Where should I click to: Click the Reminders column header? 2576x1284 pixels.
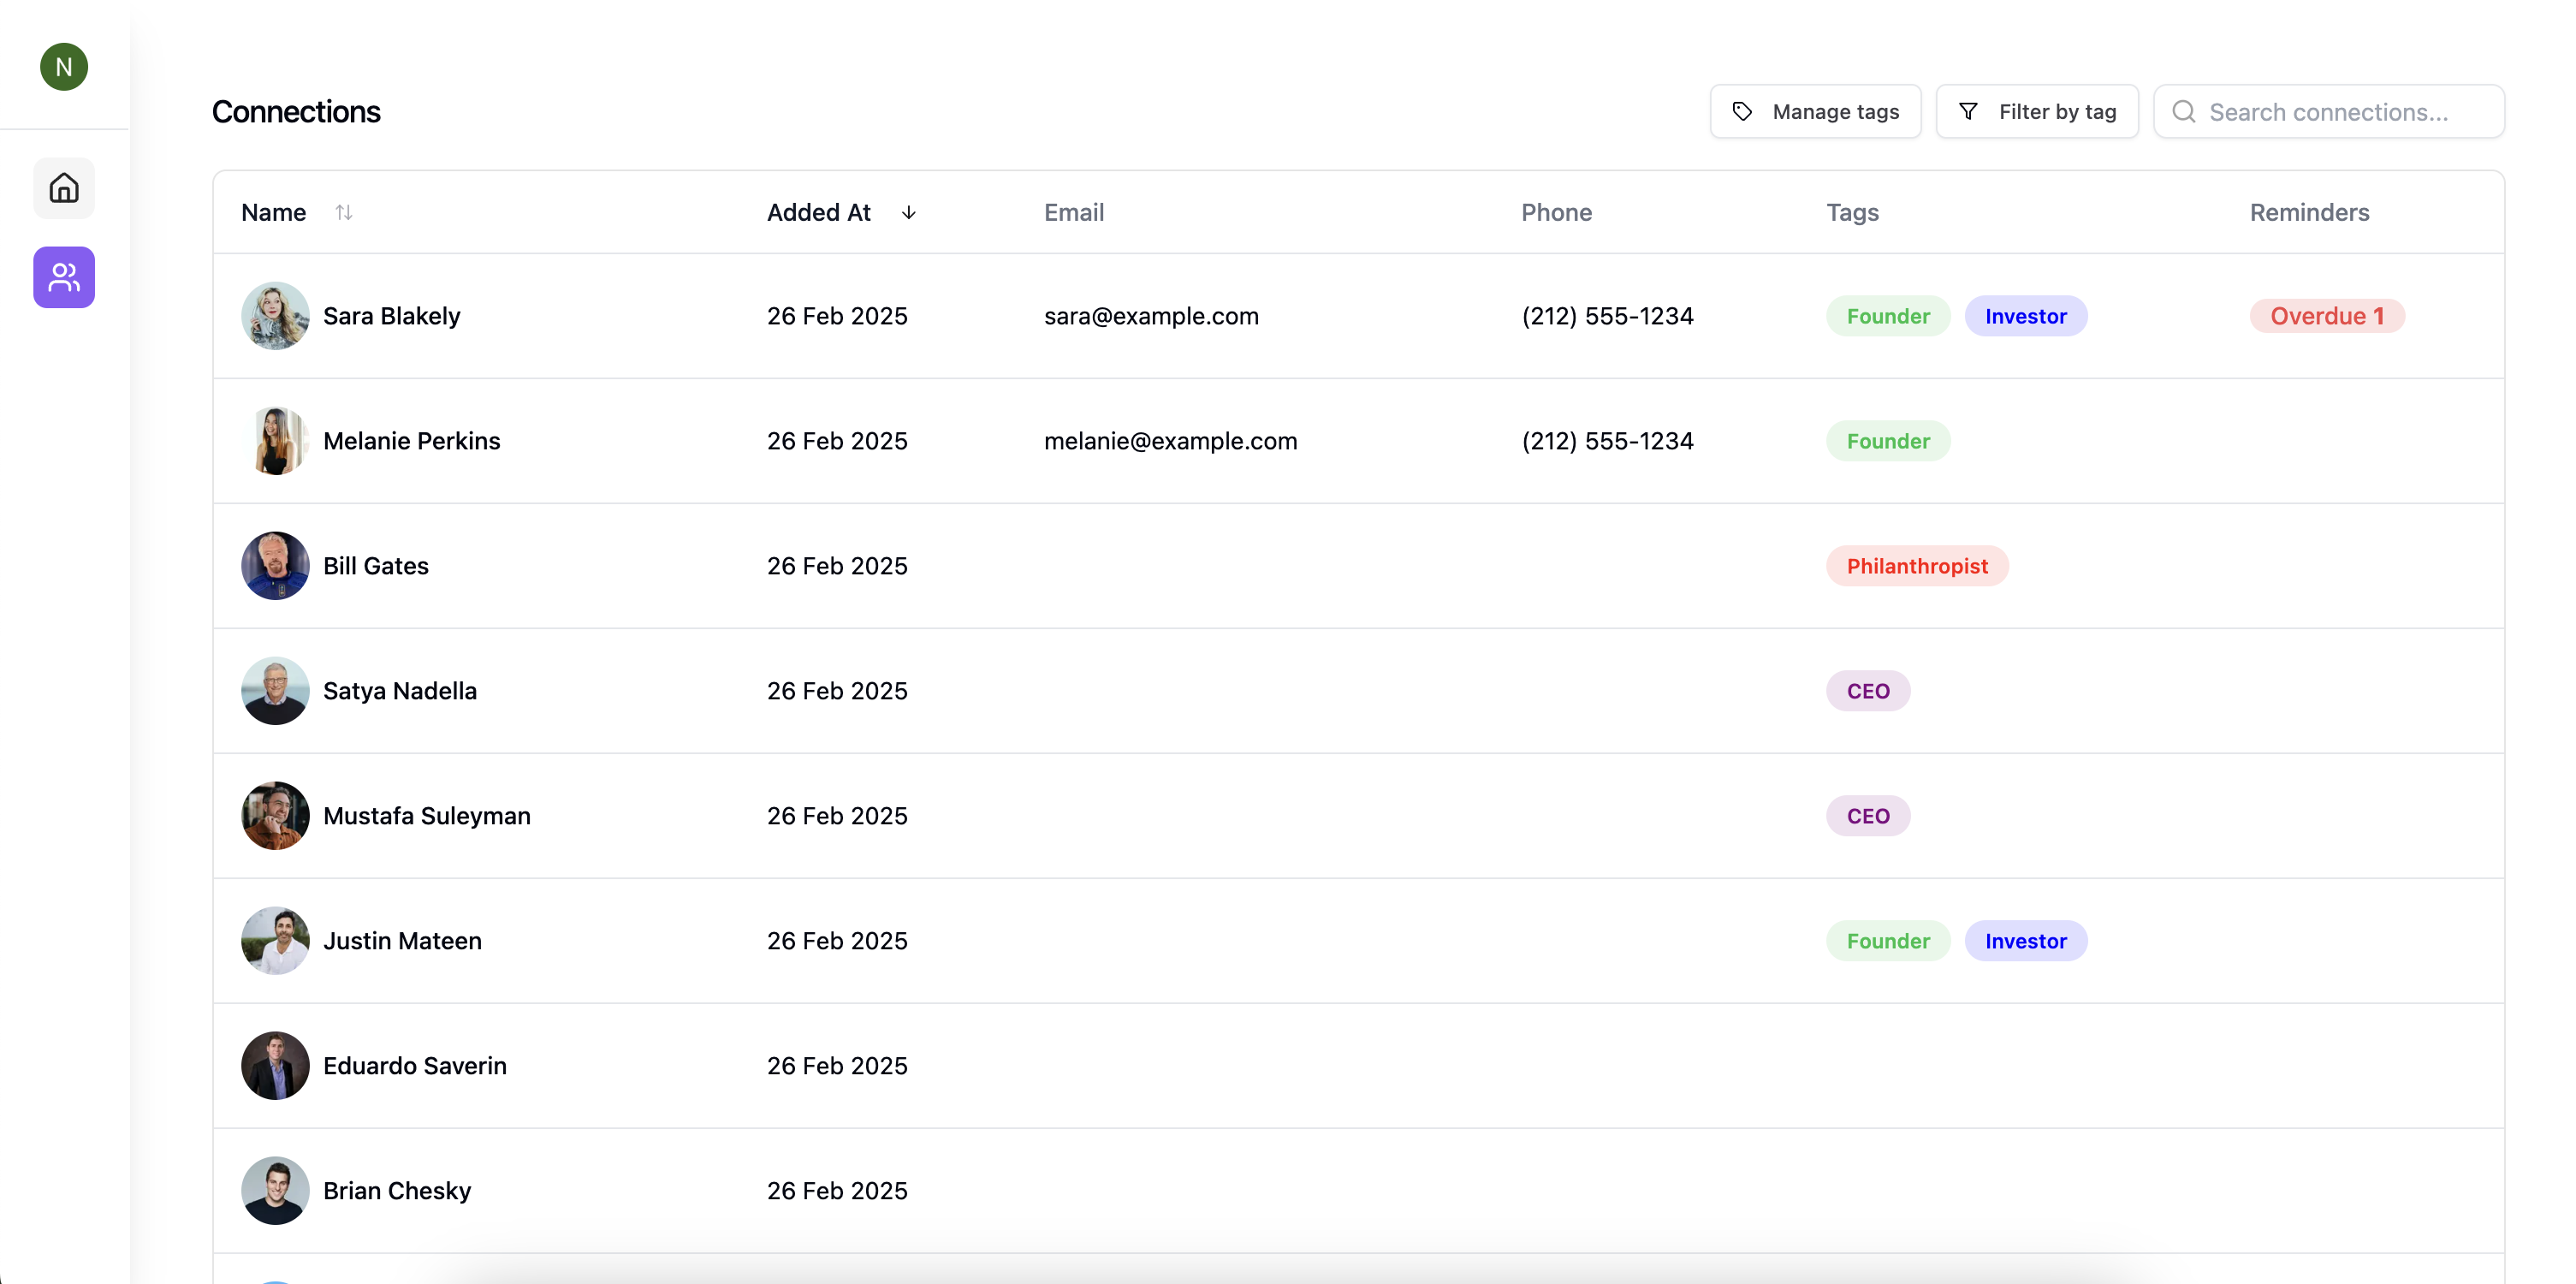tap(2310, 212)
